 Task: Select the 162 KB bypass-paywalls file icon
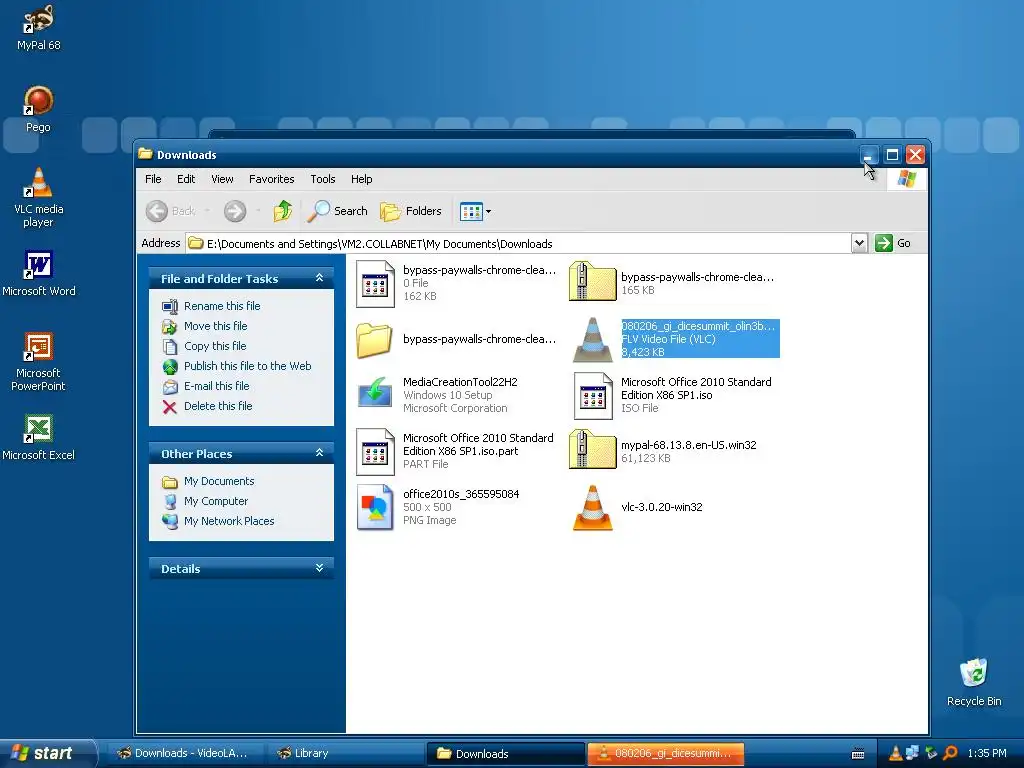375,284
